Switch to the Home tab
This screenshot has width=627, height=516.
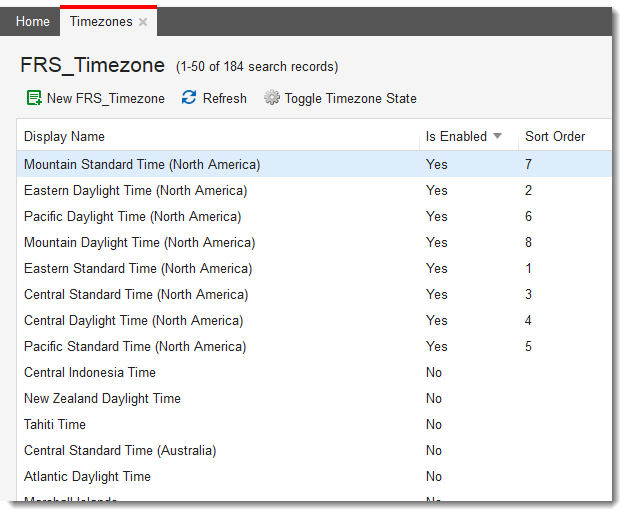pyautogui.click(x=33, y=21)
